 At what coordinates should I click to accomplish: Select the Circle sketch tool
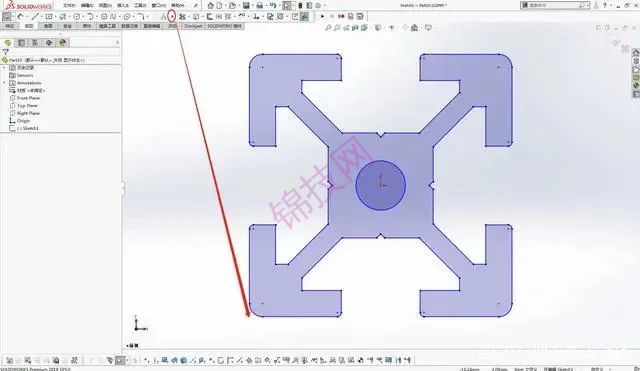[x=76, y=16]
